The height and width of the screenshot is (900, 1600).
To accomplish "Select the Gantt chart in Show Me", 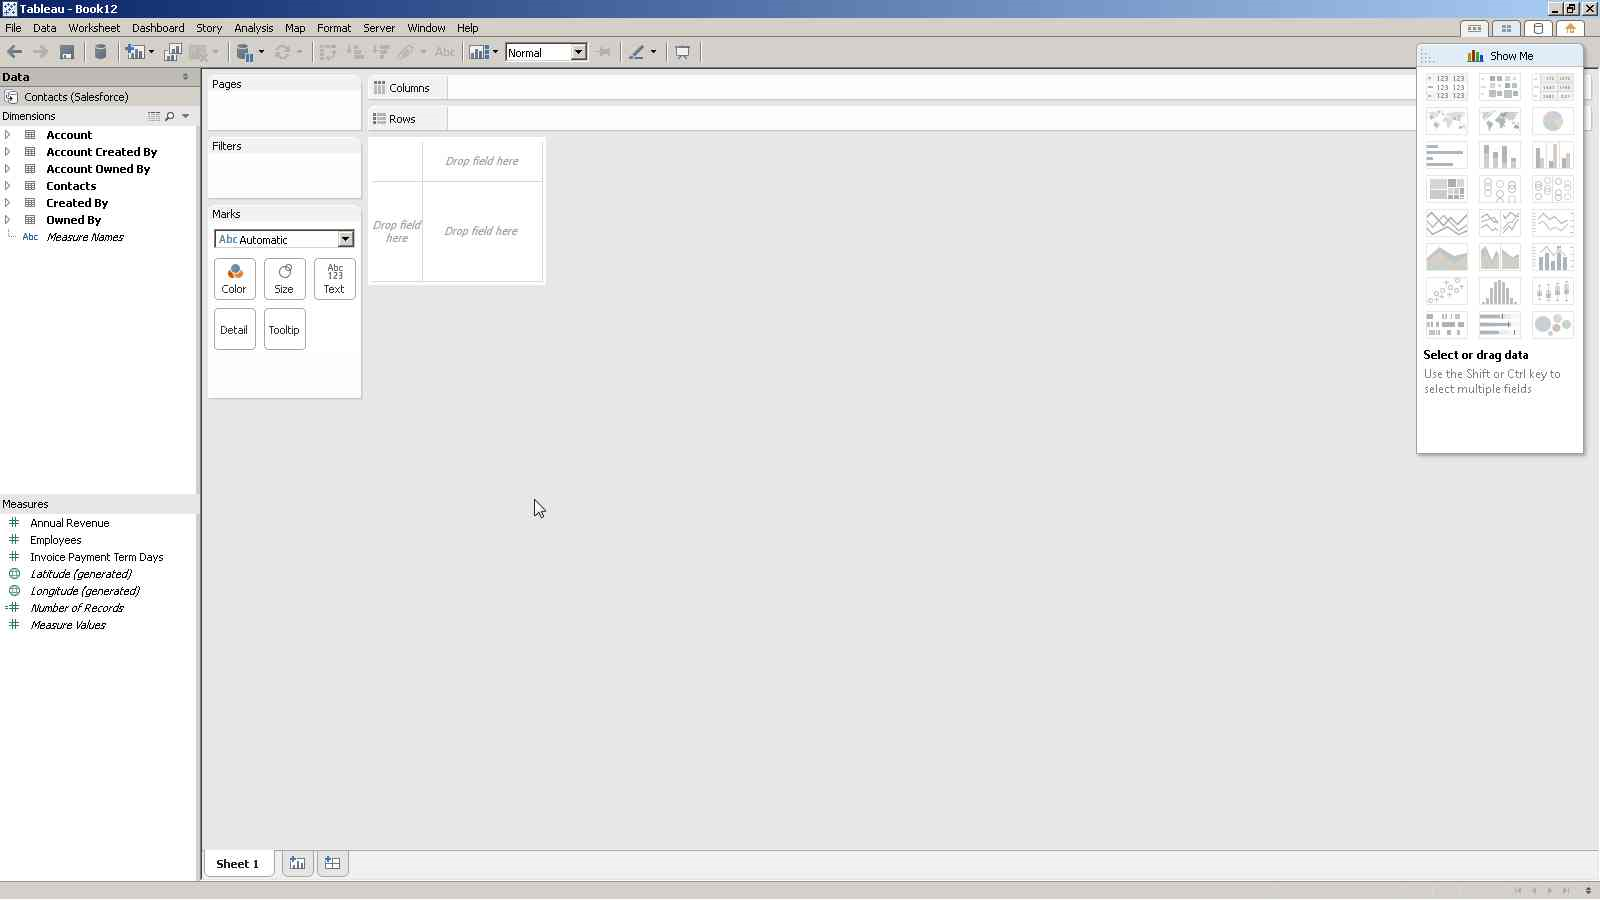I will pyautogui.click(x=1446, y=325).
